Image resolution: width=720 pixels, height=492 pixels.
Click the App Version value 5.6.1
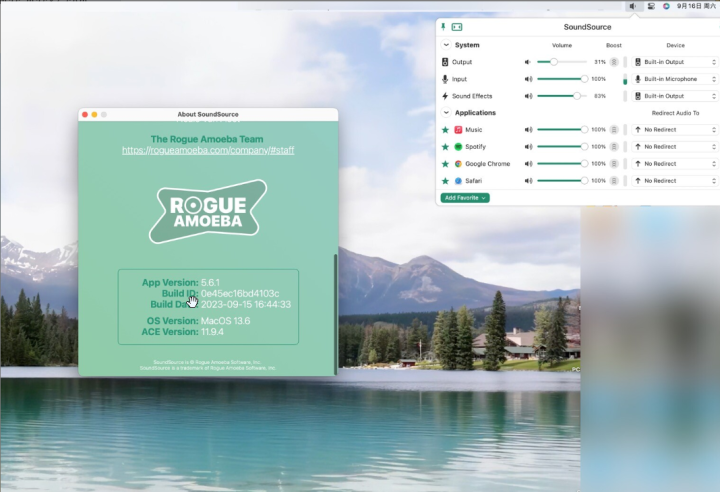coord(210,283)
